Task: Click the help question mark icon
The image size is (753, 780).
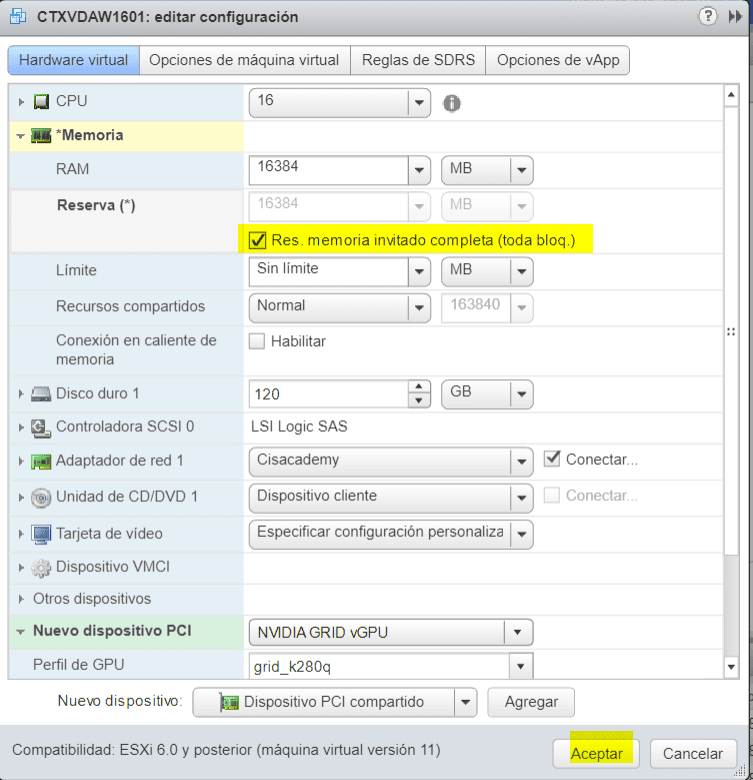Action: tap(707, 16)
